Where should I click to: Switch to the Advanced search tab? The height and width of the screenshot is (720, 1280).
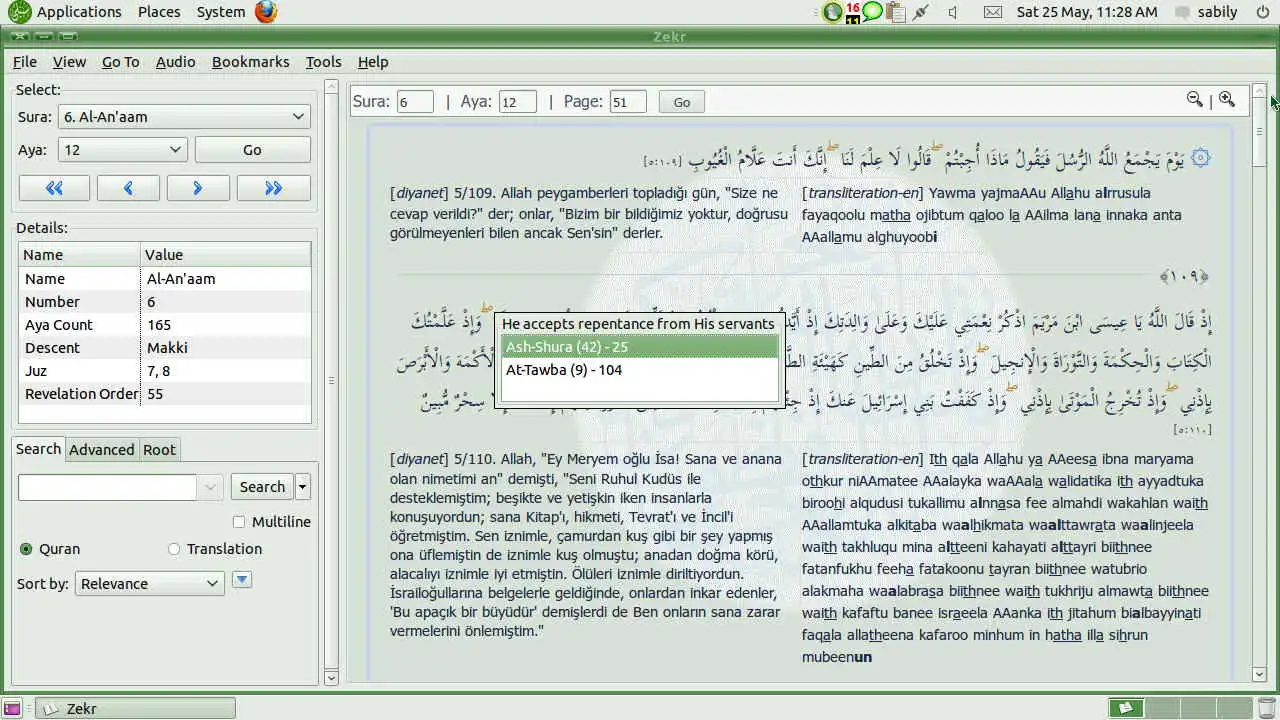pyautogui.click(x=101, y=450)
